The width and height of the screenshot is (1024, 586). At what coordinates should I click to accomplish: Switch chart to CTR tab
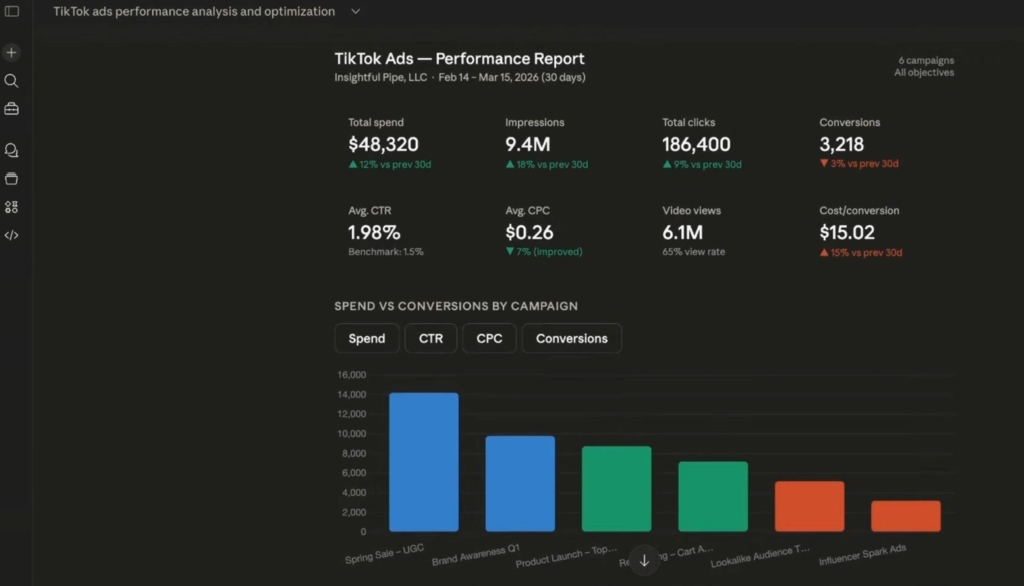tap(431, 338)
